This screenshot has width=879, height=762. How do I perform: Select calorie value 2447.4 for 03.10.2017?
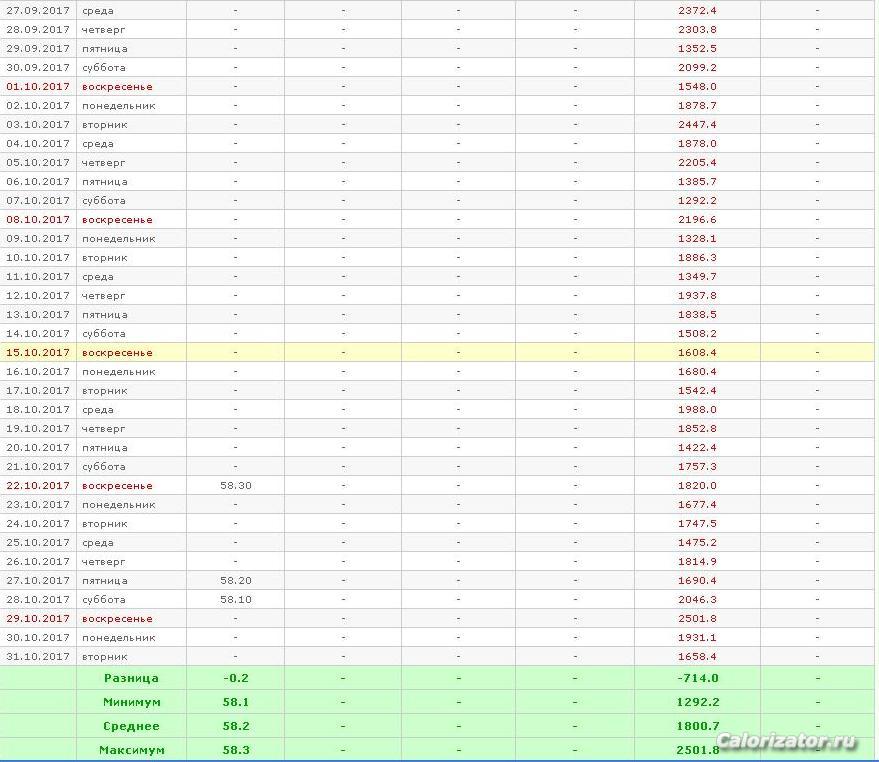coord(697,125)
